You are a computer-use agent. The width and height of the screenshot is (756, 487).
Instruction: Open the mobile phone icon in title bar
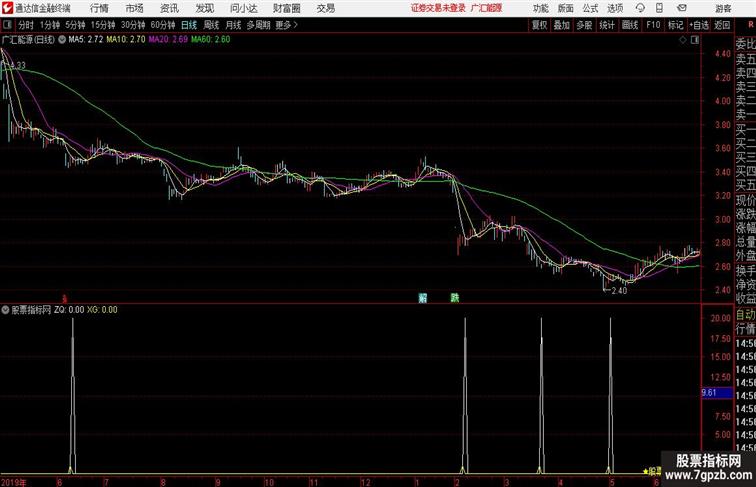(x=659, y=8)
